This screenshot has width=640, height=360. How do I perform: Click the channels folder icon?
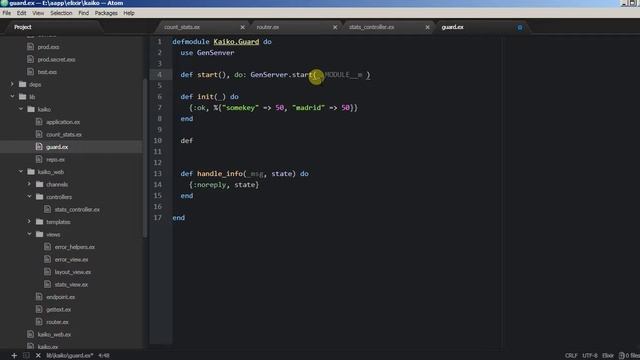point(40,184)
